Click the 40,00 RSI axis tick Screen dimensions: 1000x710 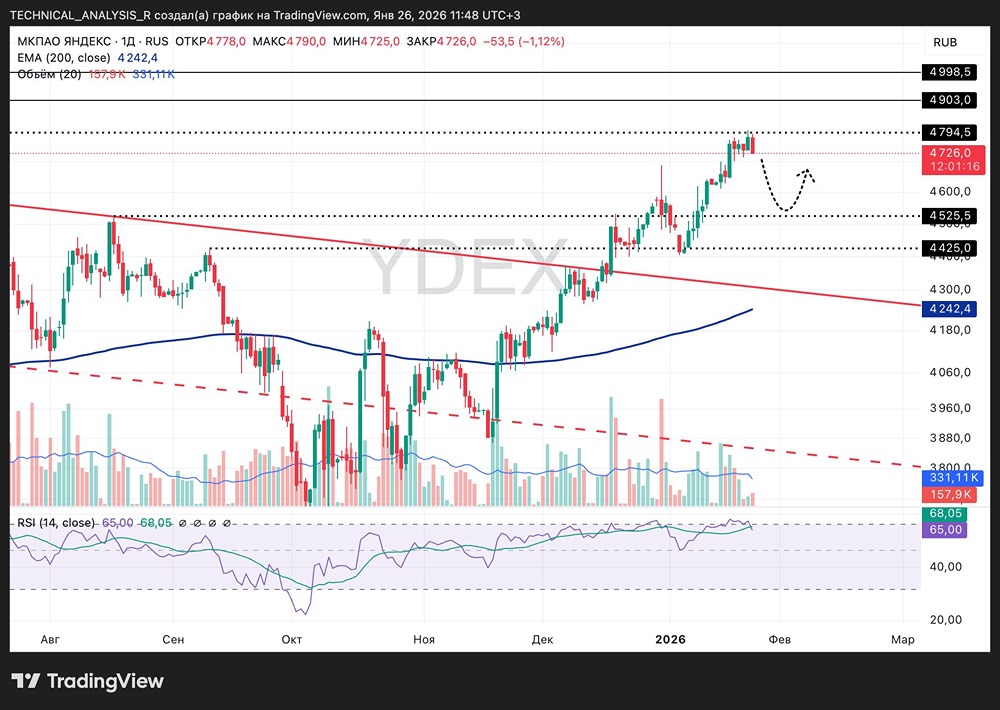(945, 566)
